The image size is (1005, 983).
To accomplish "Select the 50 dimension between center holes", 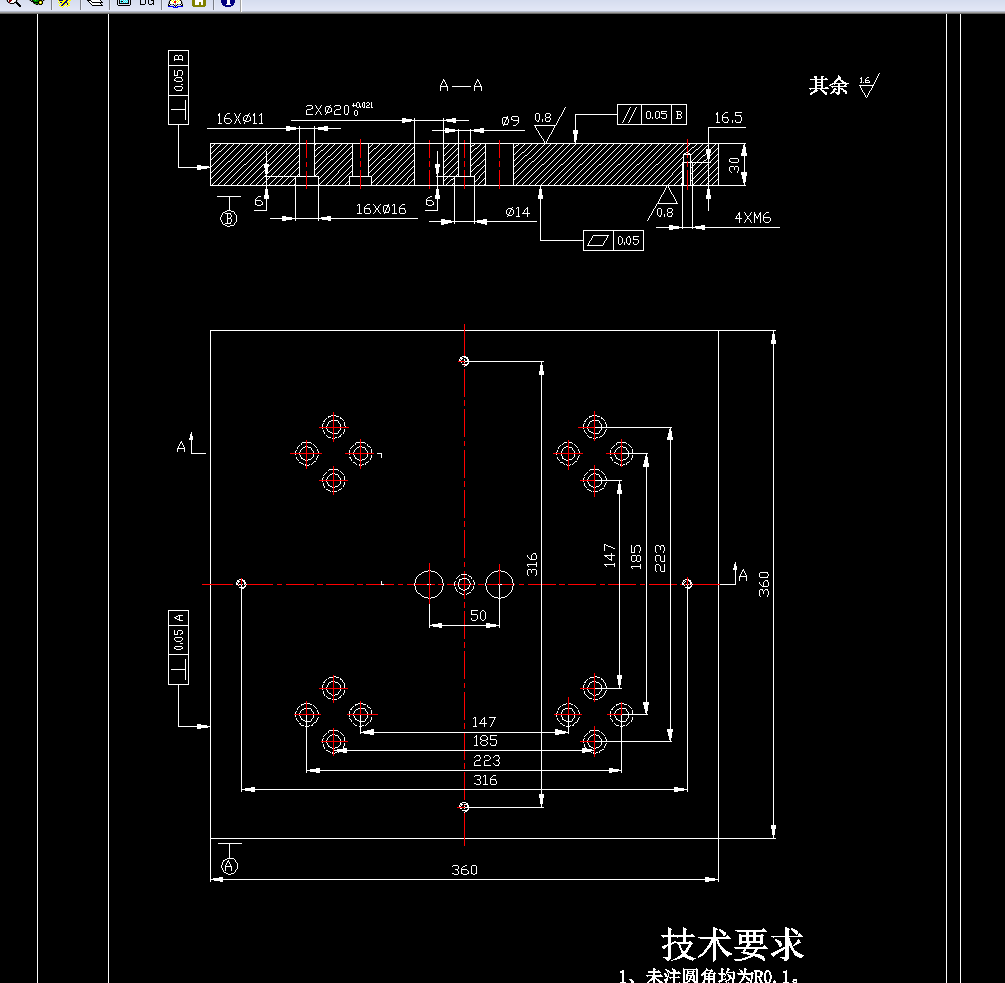I will [478, 616].
